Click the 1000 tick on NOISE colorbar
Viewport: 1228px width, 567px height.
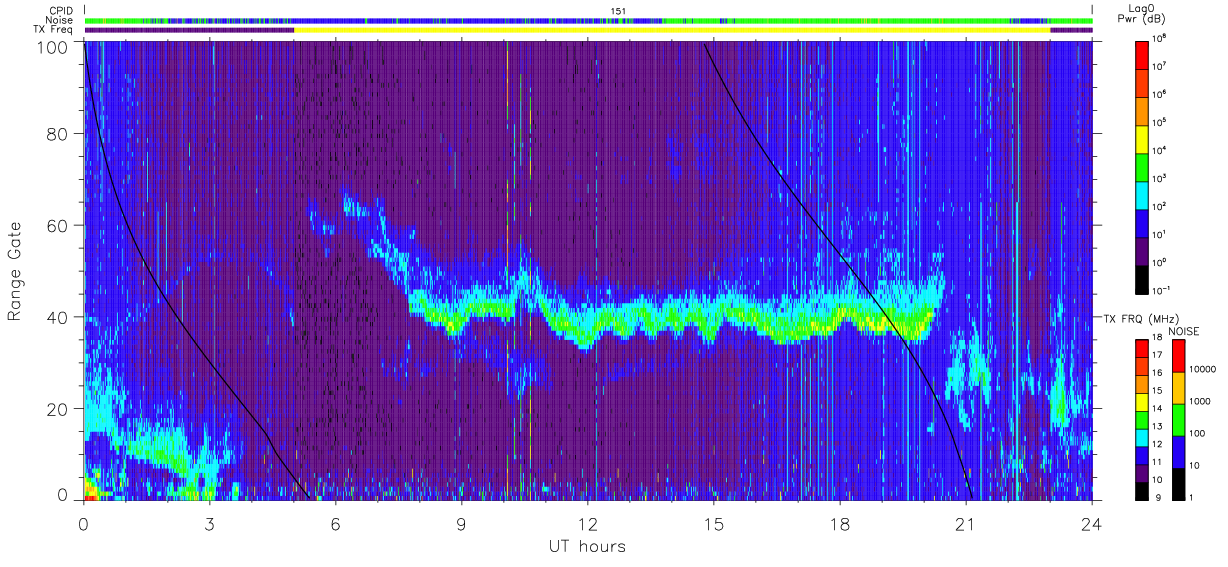(x=1202, y=401)
